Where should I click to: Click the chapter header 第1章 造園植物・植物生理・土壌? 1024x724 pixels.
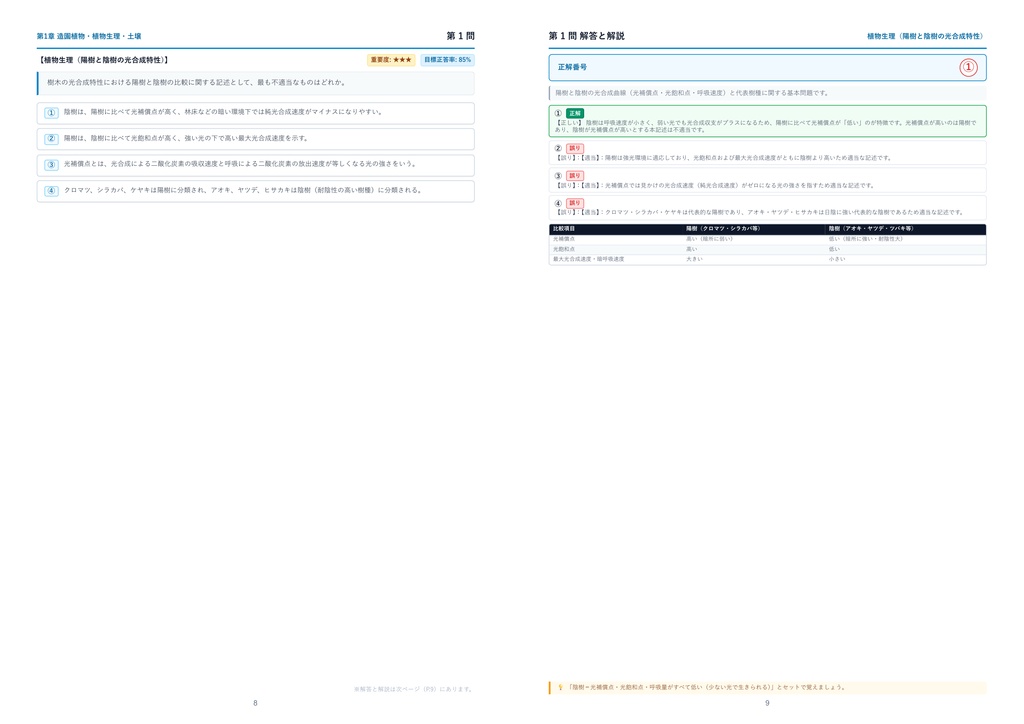pyautogui.click(x=89, y=36)
